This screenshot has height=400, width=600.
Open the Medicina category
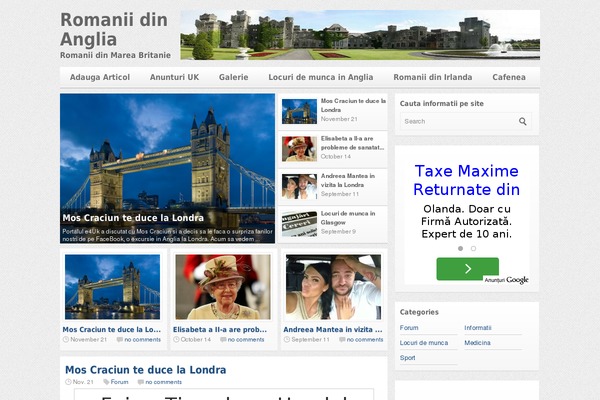point(478,343)
